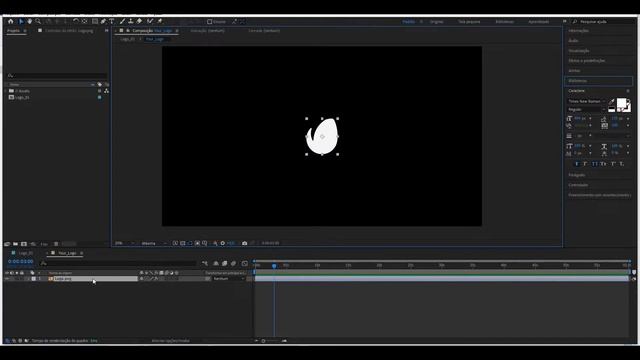Open the Controles do efeito tab
The image size is (640, 360).
click(x=69, y=31)
